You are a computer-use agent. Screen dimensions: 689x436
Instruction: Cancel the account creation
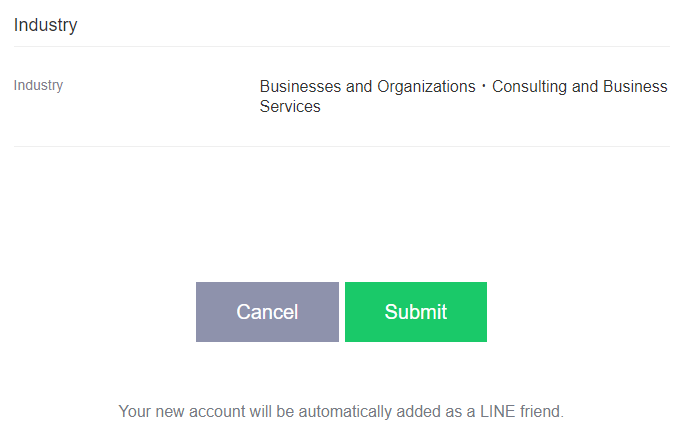pos(267,312)
